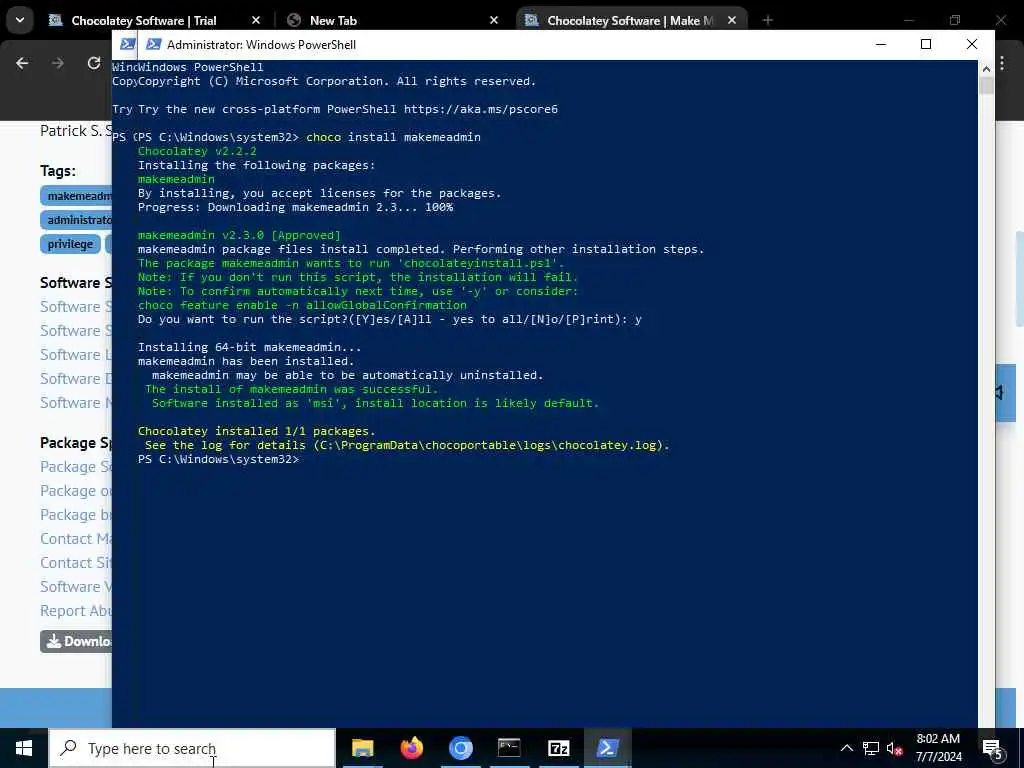Image resolution: width=1024 pixels, height=768 pixels.
Task: Click the 'Chocolatey v2.2.2' output line
Action: 197,151
